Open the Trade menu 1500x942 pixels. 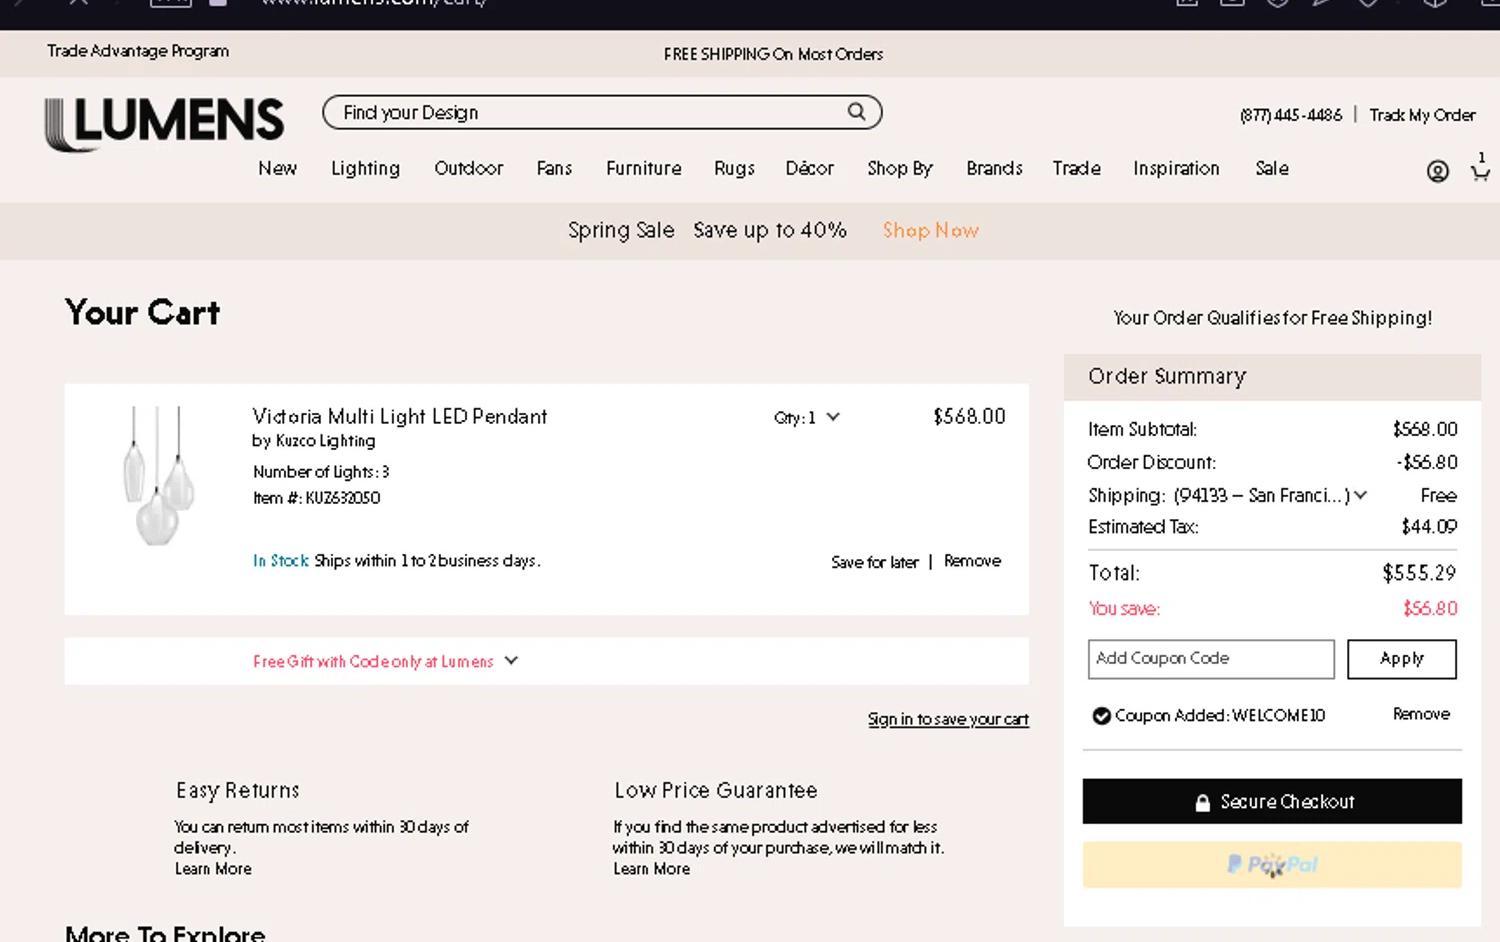tap(1076, 168)
